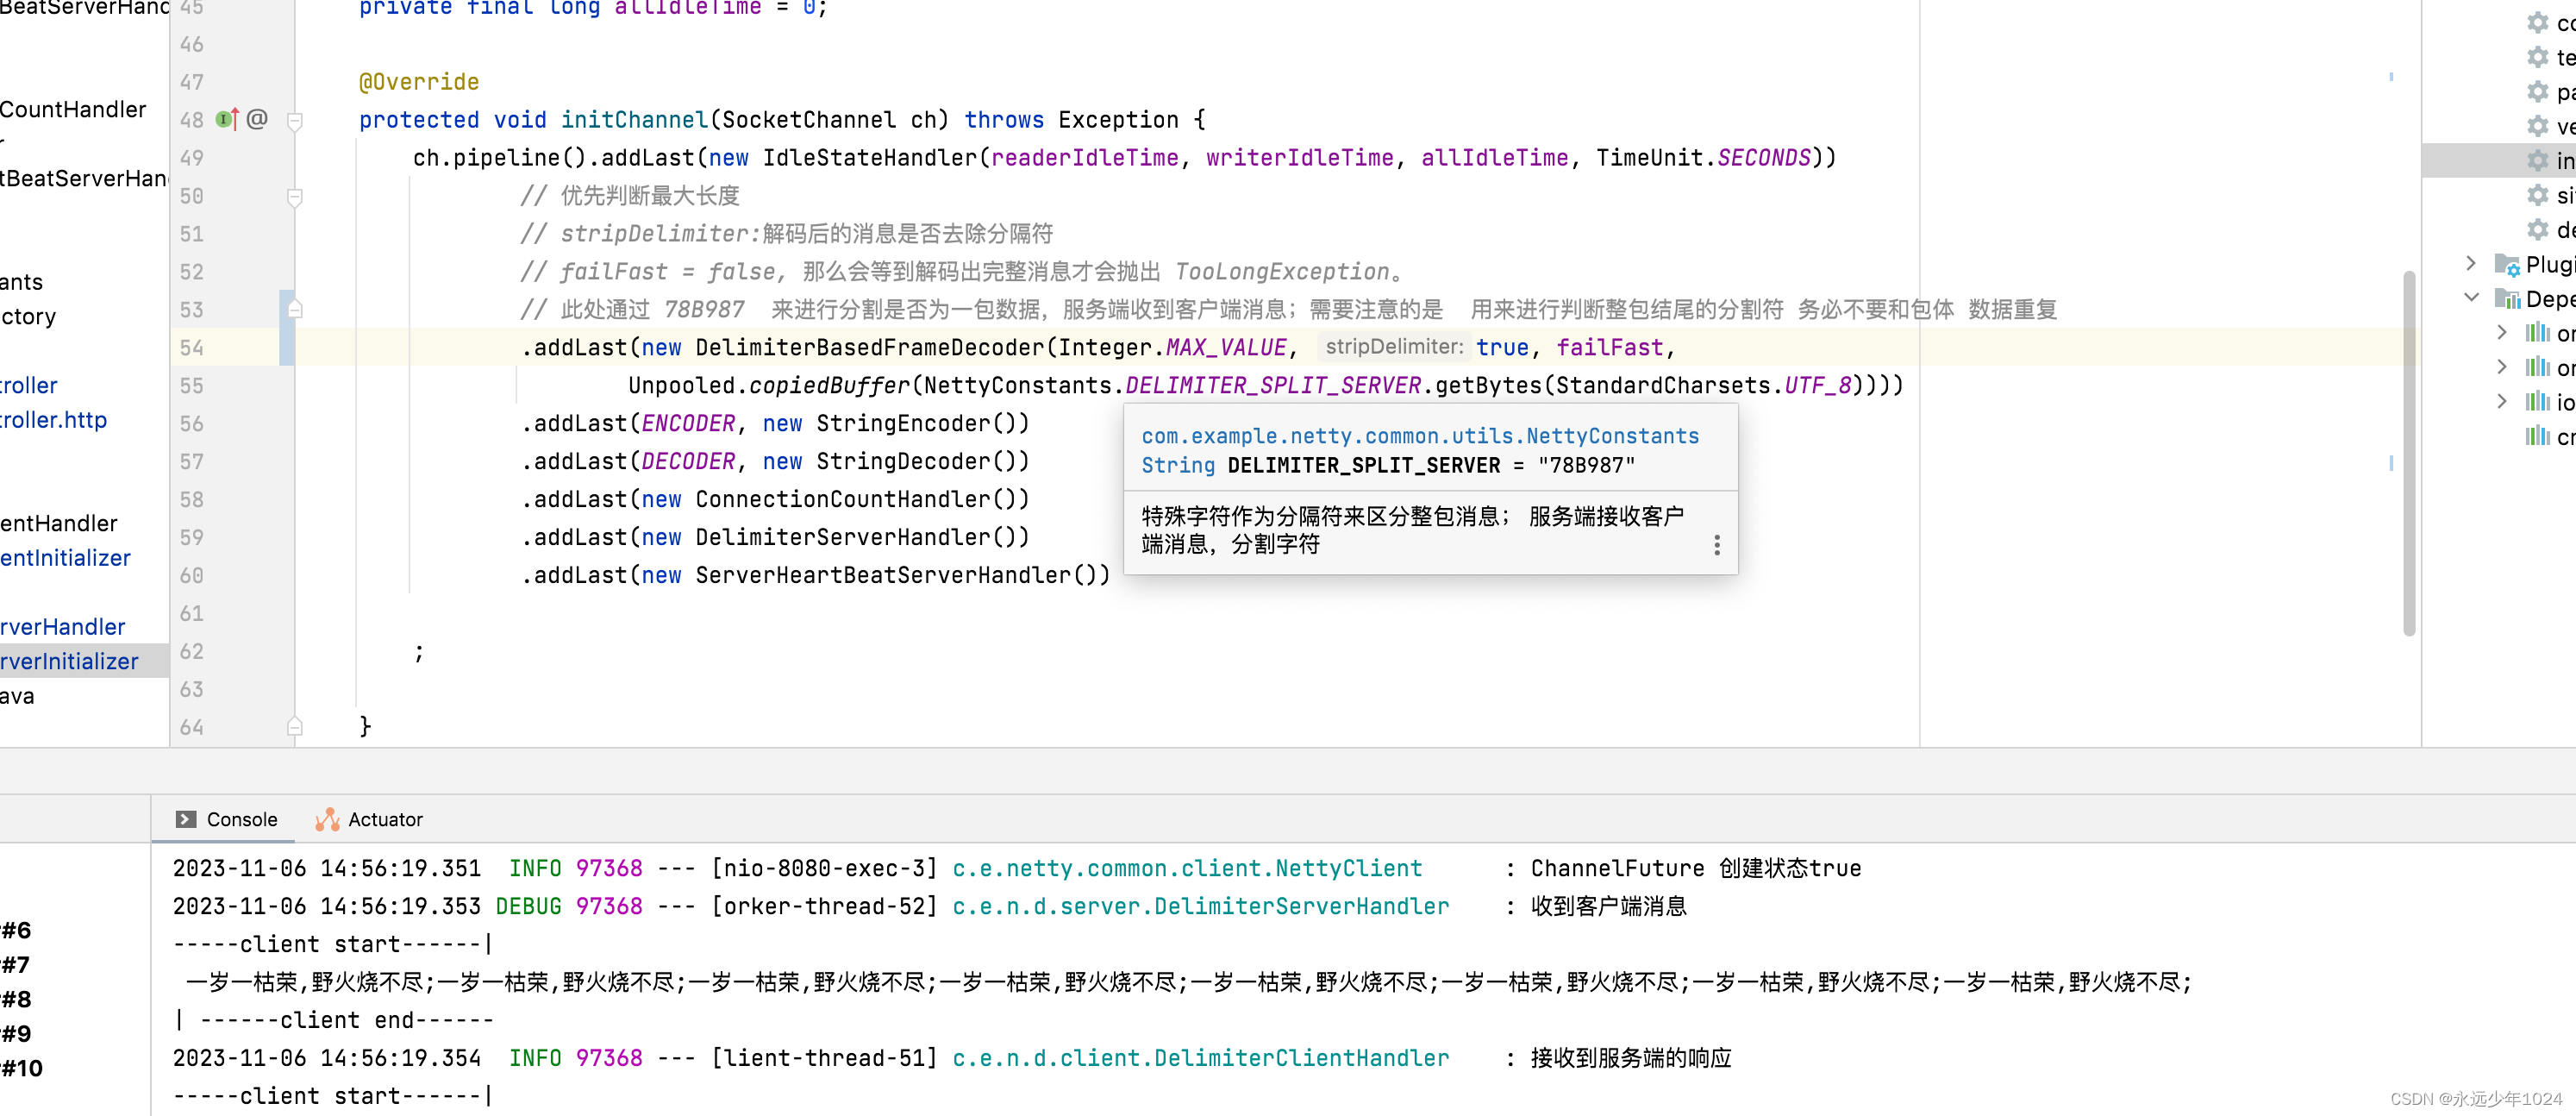2576x1116 pixels.
Task: Select 'entInitializer' in the project tree
Action: tap(66, 557)
